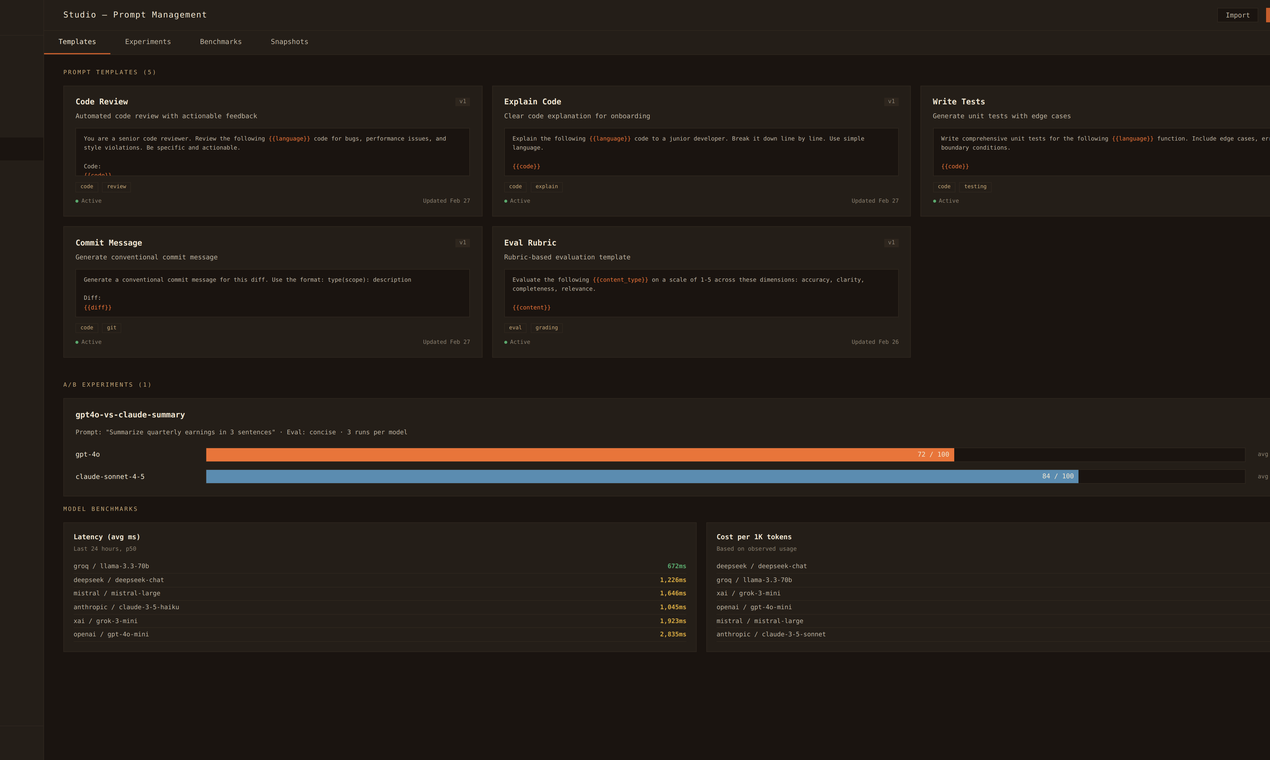This screenshot has height=760, width=1270.
Task: Open the Experiments tab
Action: (x=148, y=42)
